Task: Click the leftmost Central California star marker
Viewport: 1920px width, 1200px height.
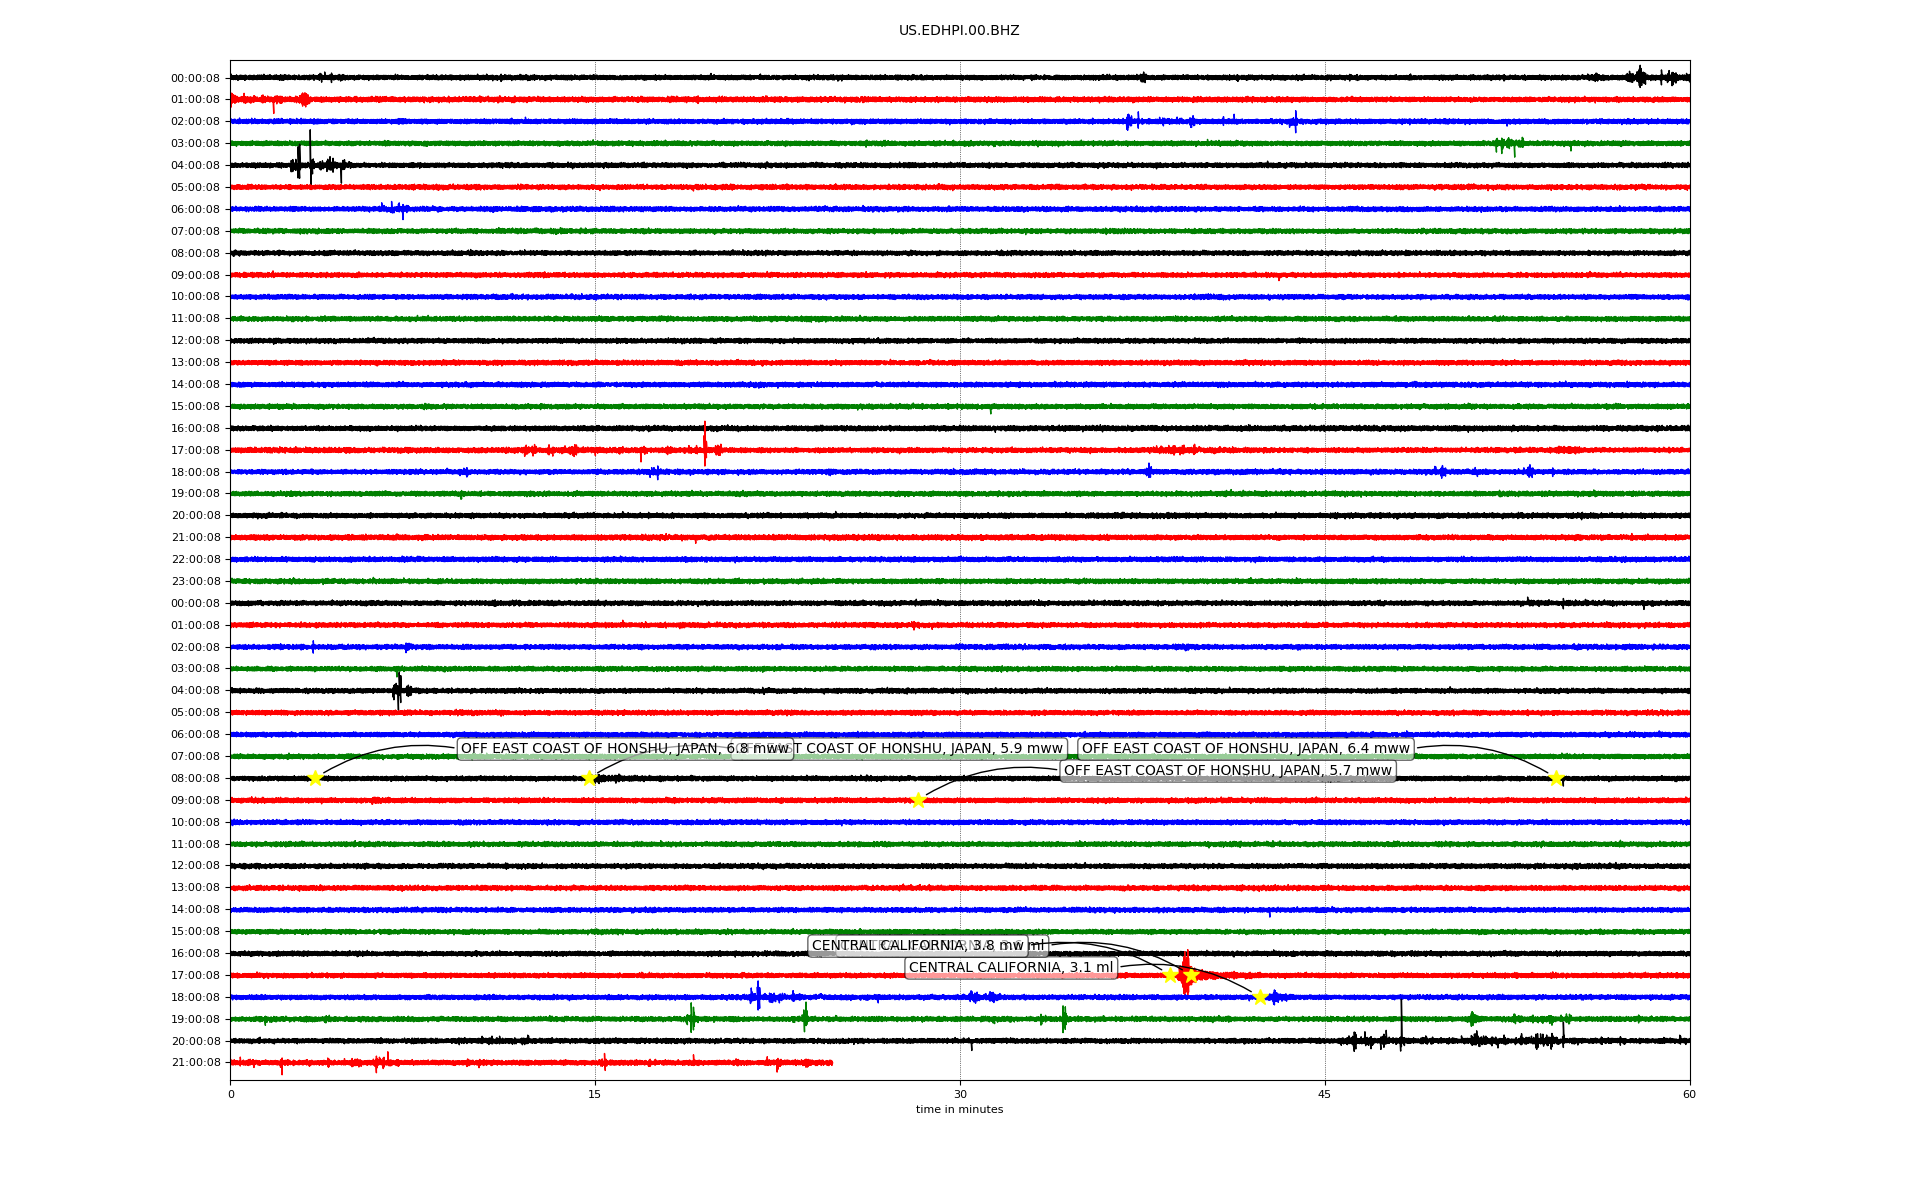Action: coord(1170,975)
